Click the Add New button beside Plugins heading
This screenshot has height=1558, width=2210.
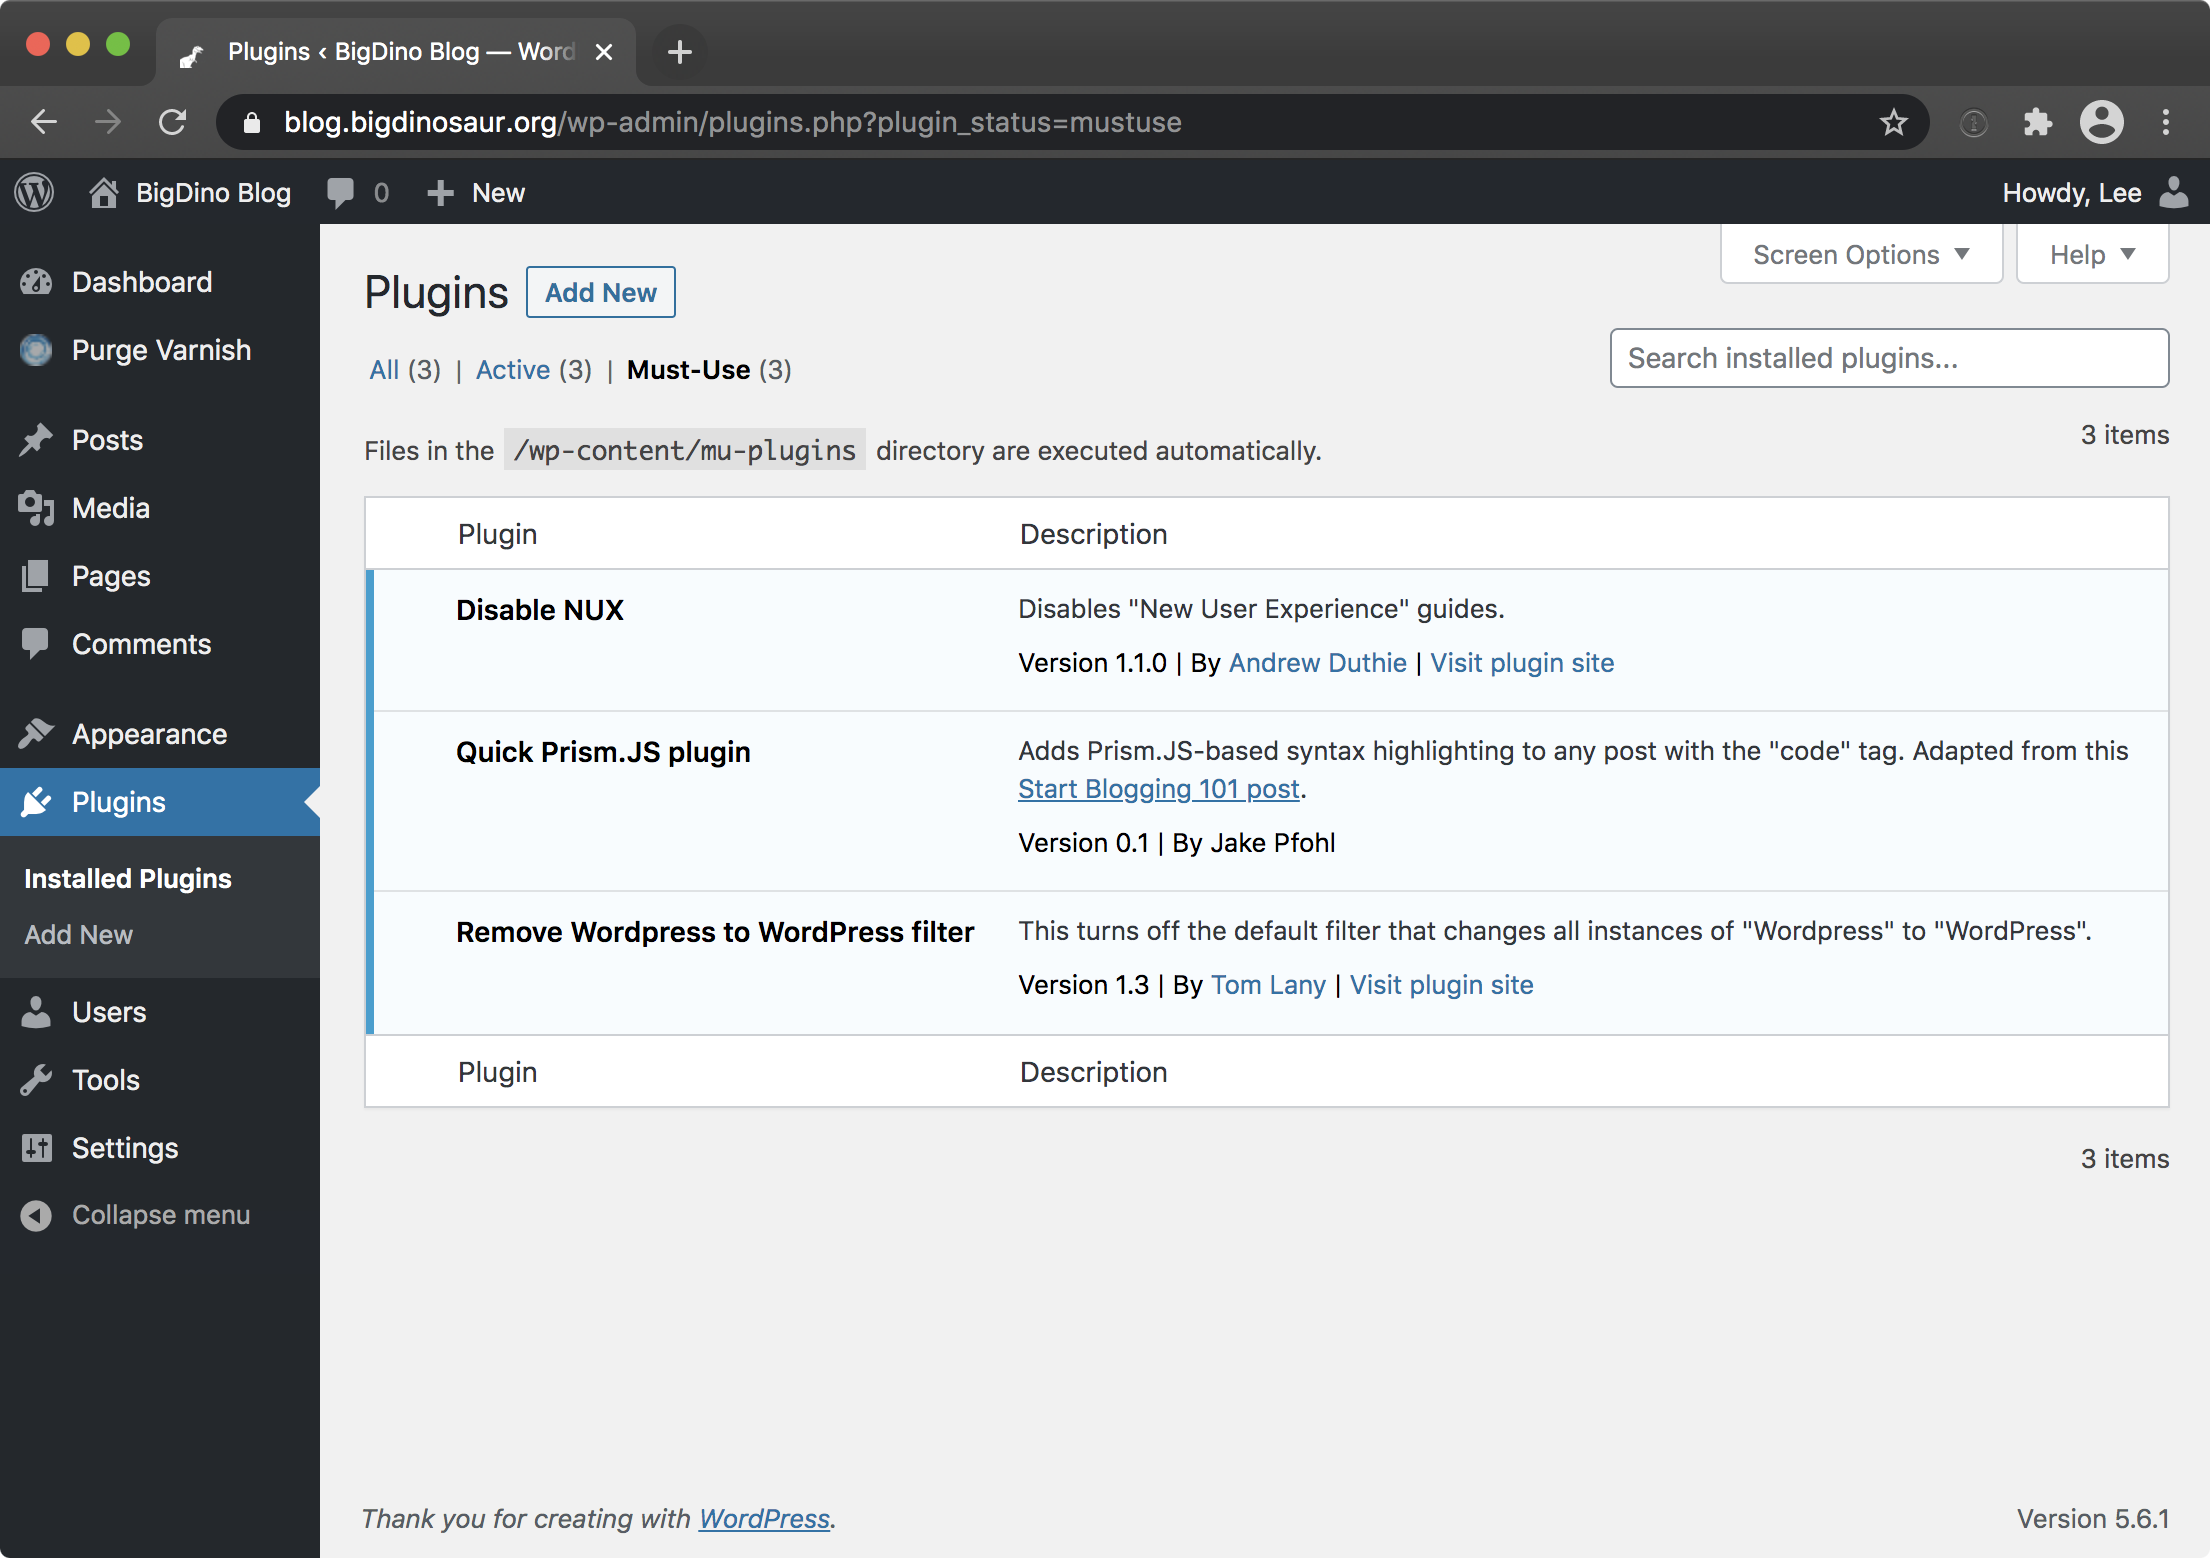click(x=600, y=292)
